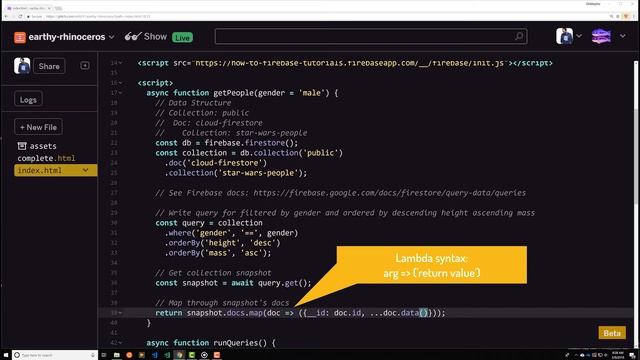Open complete.html file
640x360 pixels.
(46, 158)
